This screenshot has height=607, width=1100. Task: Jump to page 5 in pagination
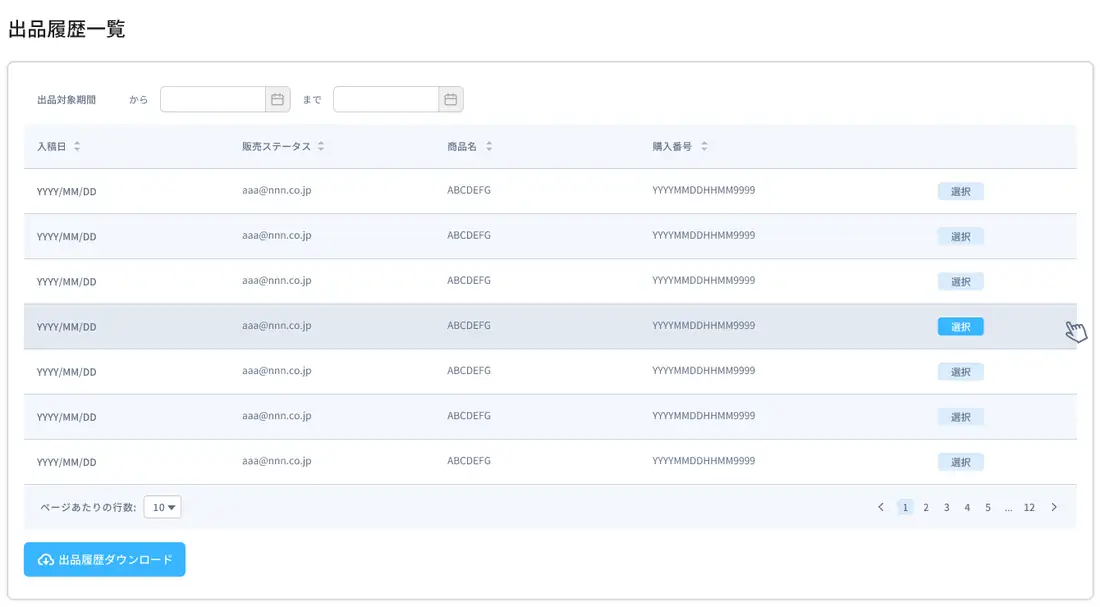[x=988, y=507]
